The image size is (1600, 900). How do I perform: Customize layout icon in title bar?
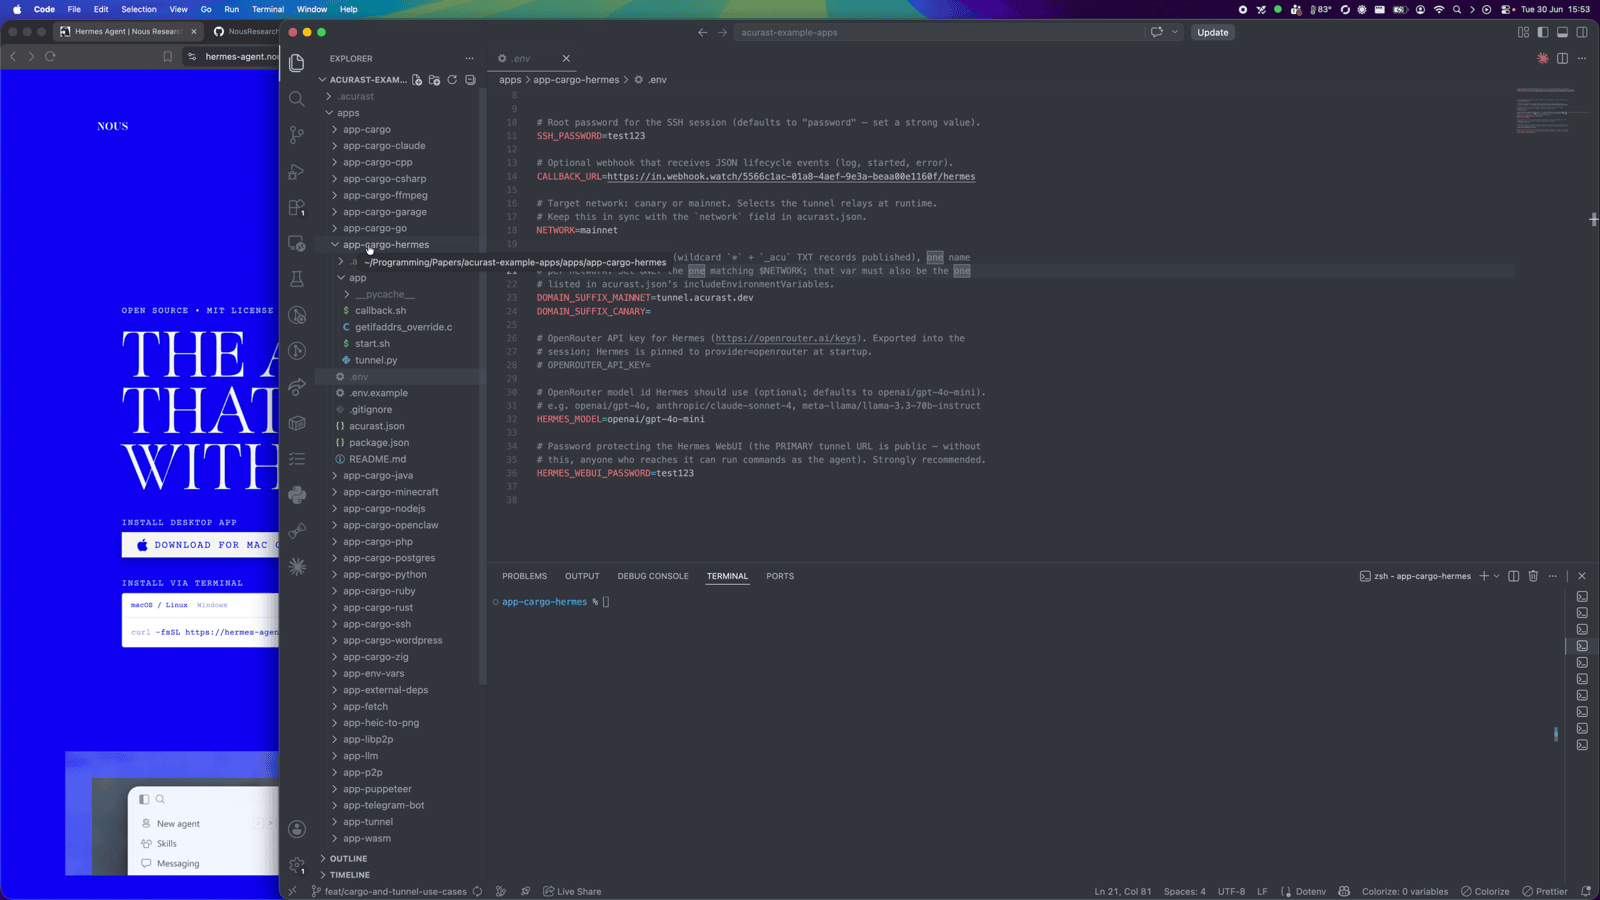pyautogui.click(x=1523, y=32)
